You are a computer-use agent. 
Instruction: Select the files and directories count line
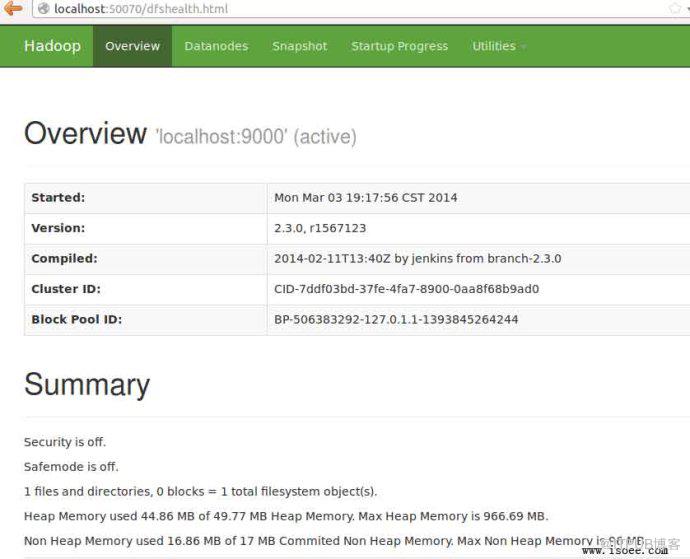click(201, 491)
